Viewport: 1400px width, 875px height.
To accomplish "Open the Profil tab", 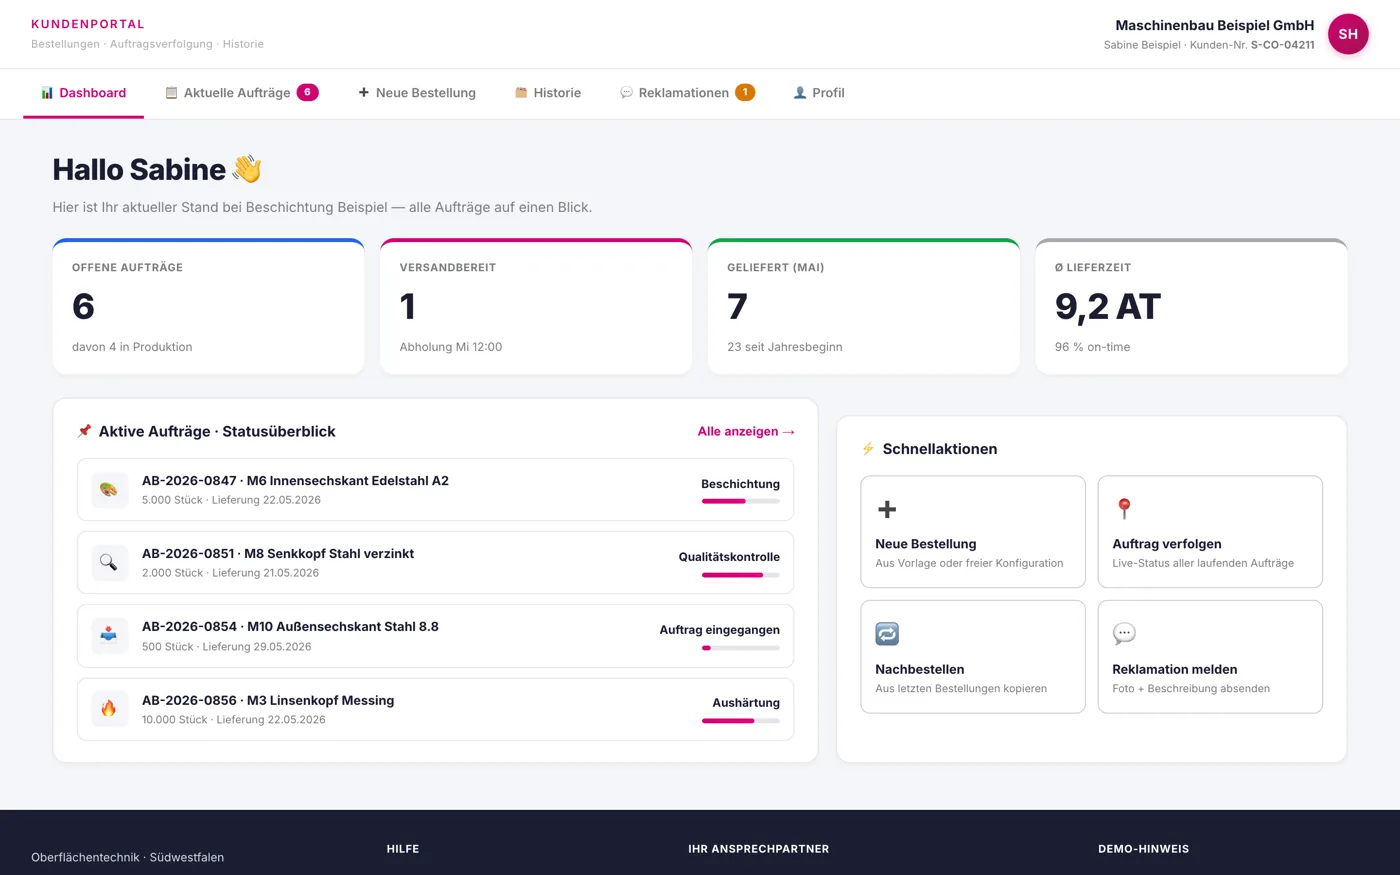I will [x=819, y=93].
